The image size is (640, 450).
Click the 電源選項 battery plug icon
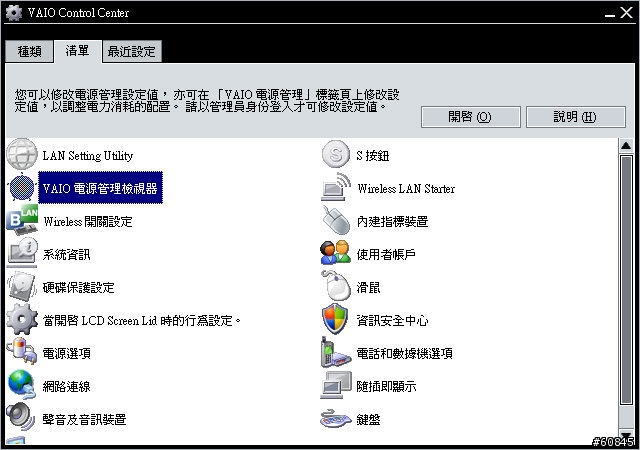(22, 352)
